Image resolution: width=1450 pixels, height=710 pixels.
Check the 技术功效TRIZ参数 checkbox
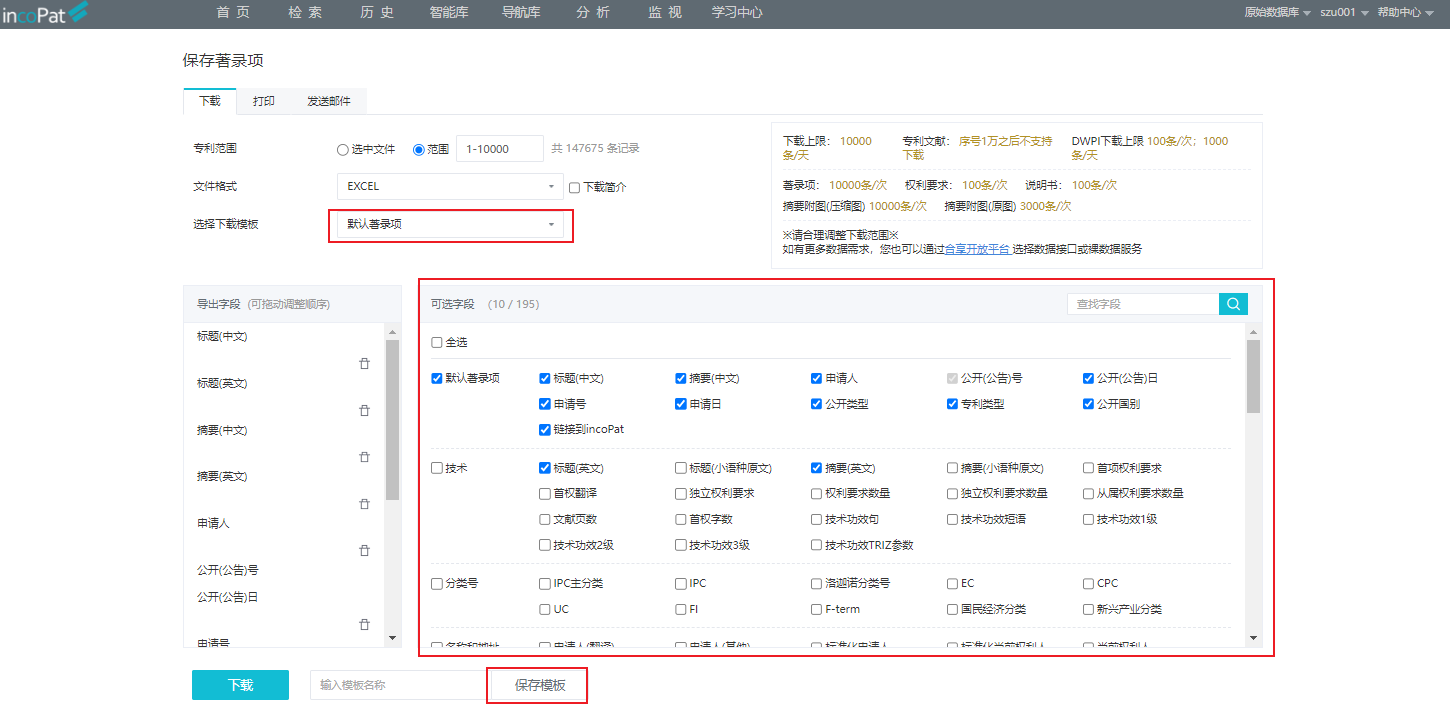click(x=817, y=545)
